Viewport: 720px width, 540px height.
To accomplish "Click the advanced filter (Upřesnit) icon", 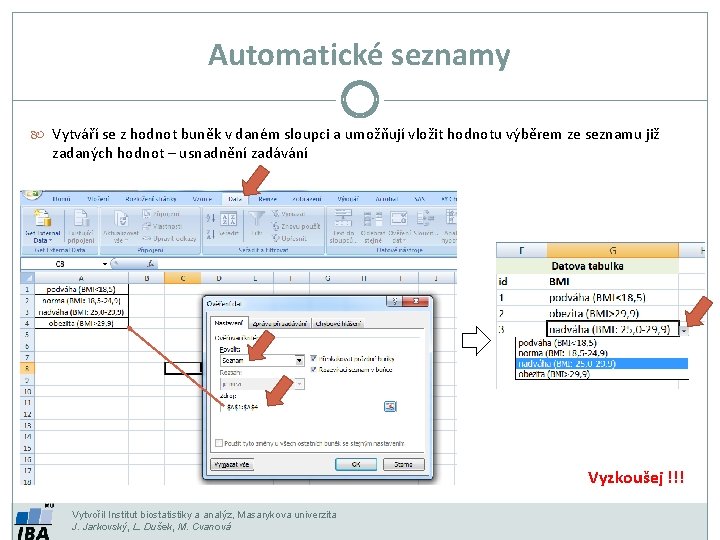I will click(x=276, y=238).
